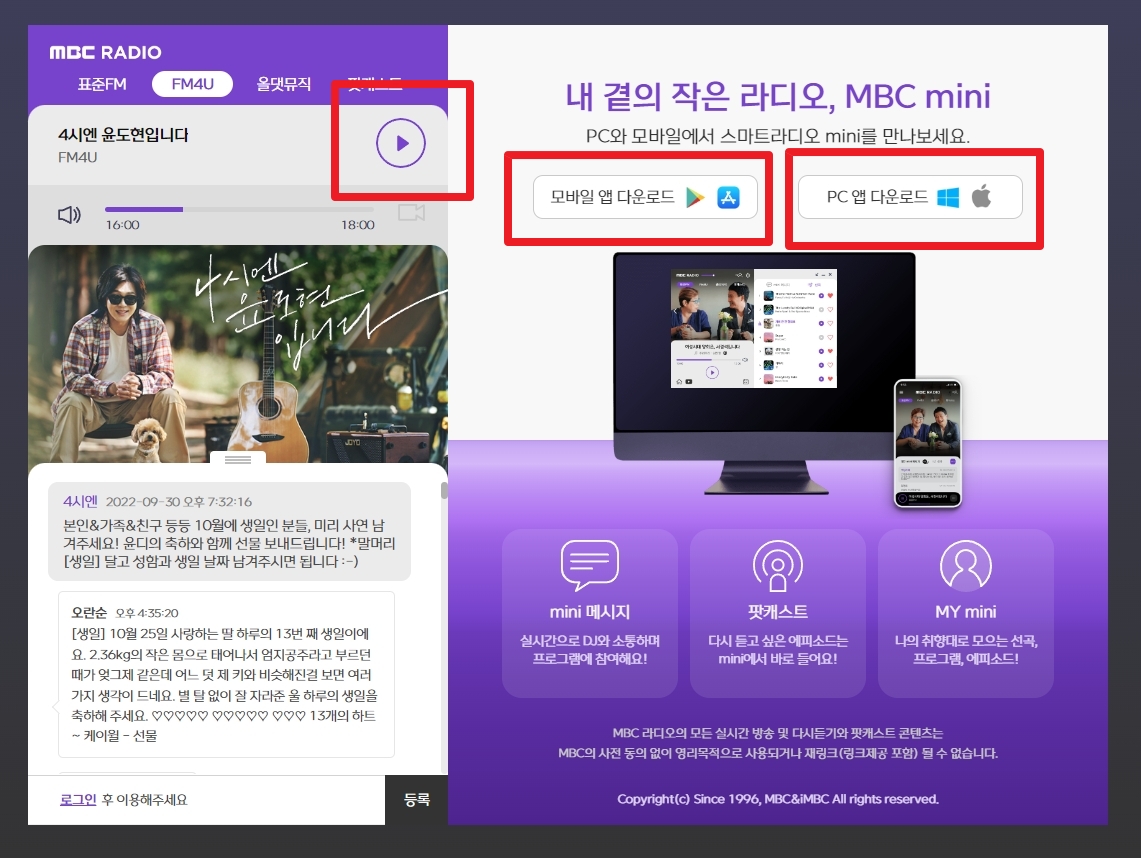Mute the radio with the speaker icon
This screenshot has width=1141, height=858.
pos(69,215)
